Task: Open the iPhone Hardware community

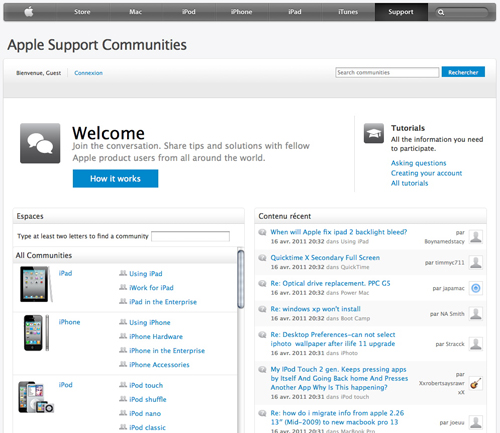Action: coord(156,336)
